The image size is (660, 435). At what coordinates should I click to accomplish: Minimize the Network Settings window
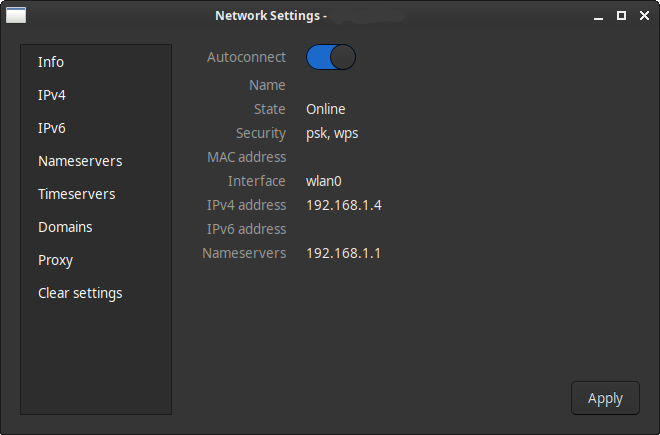coord(599,16)
